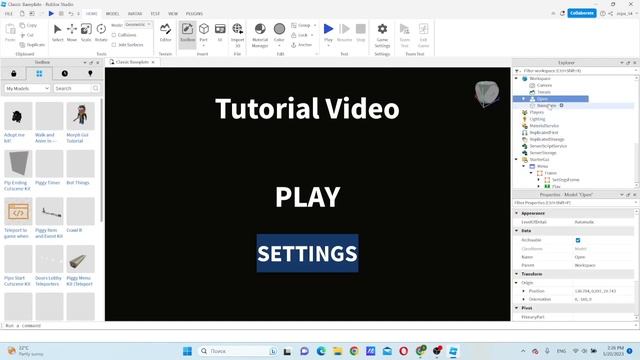Choose the Scale tool
The height and width of the screenshot is (360, 640).
pyautogui.click(x=86, y=33)
